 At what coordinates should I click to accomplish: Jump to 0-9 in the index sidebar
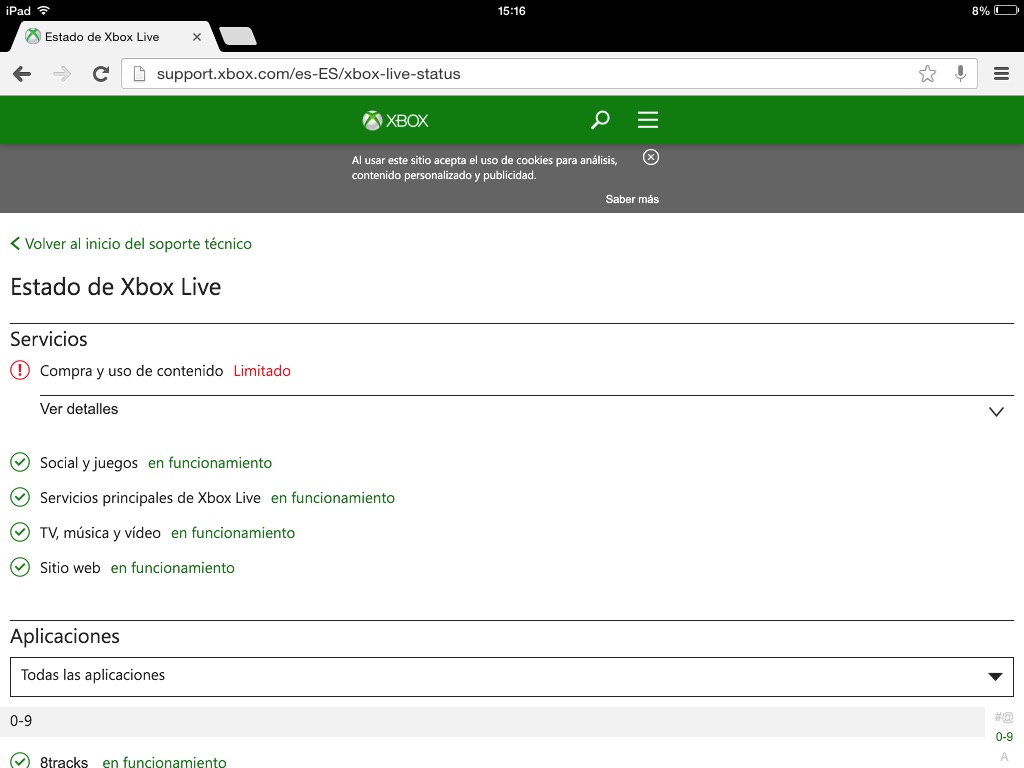tap(1004, 737)
